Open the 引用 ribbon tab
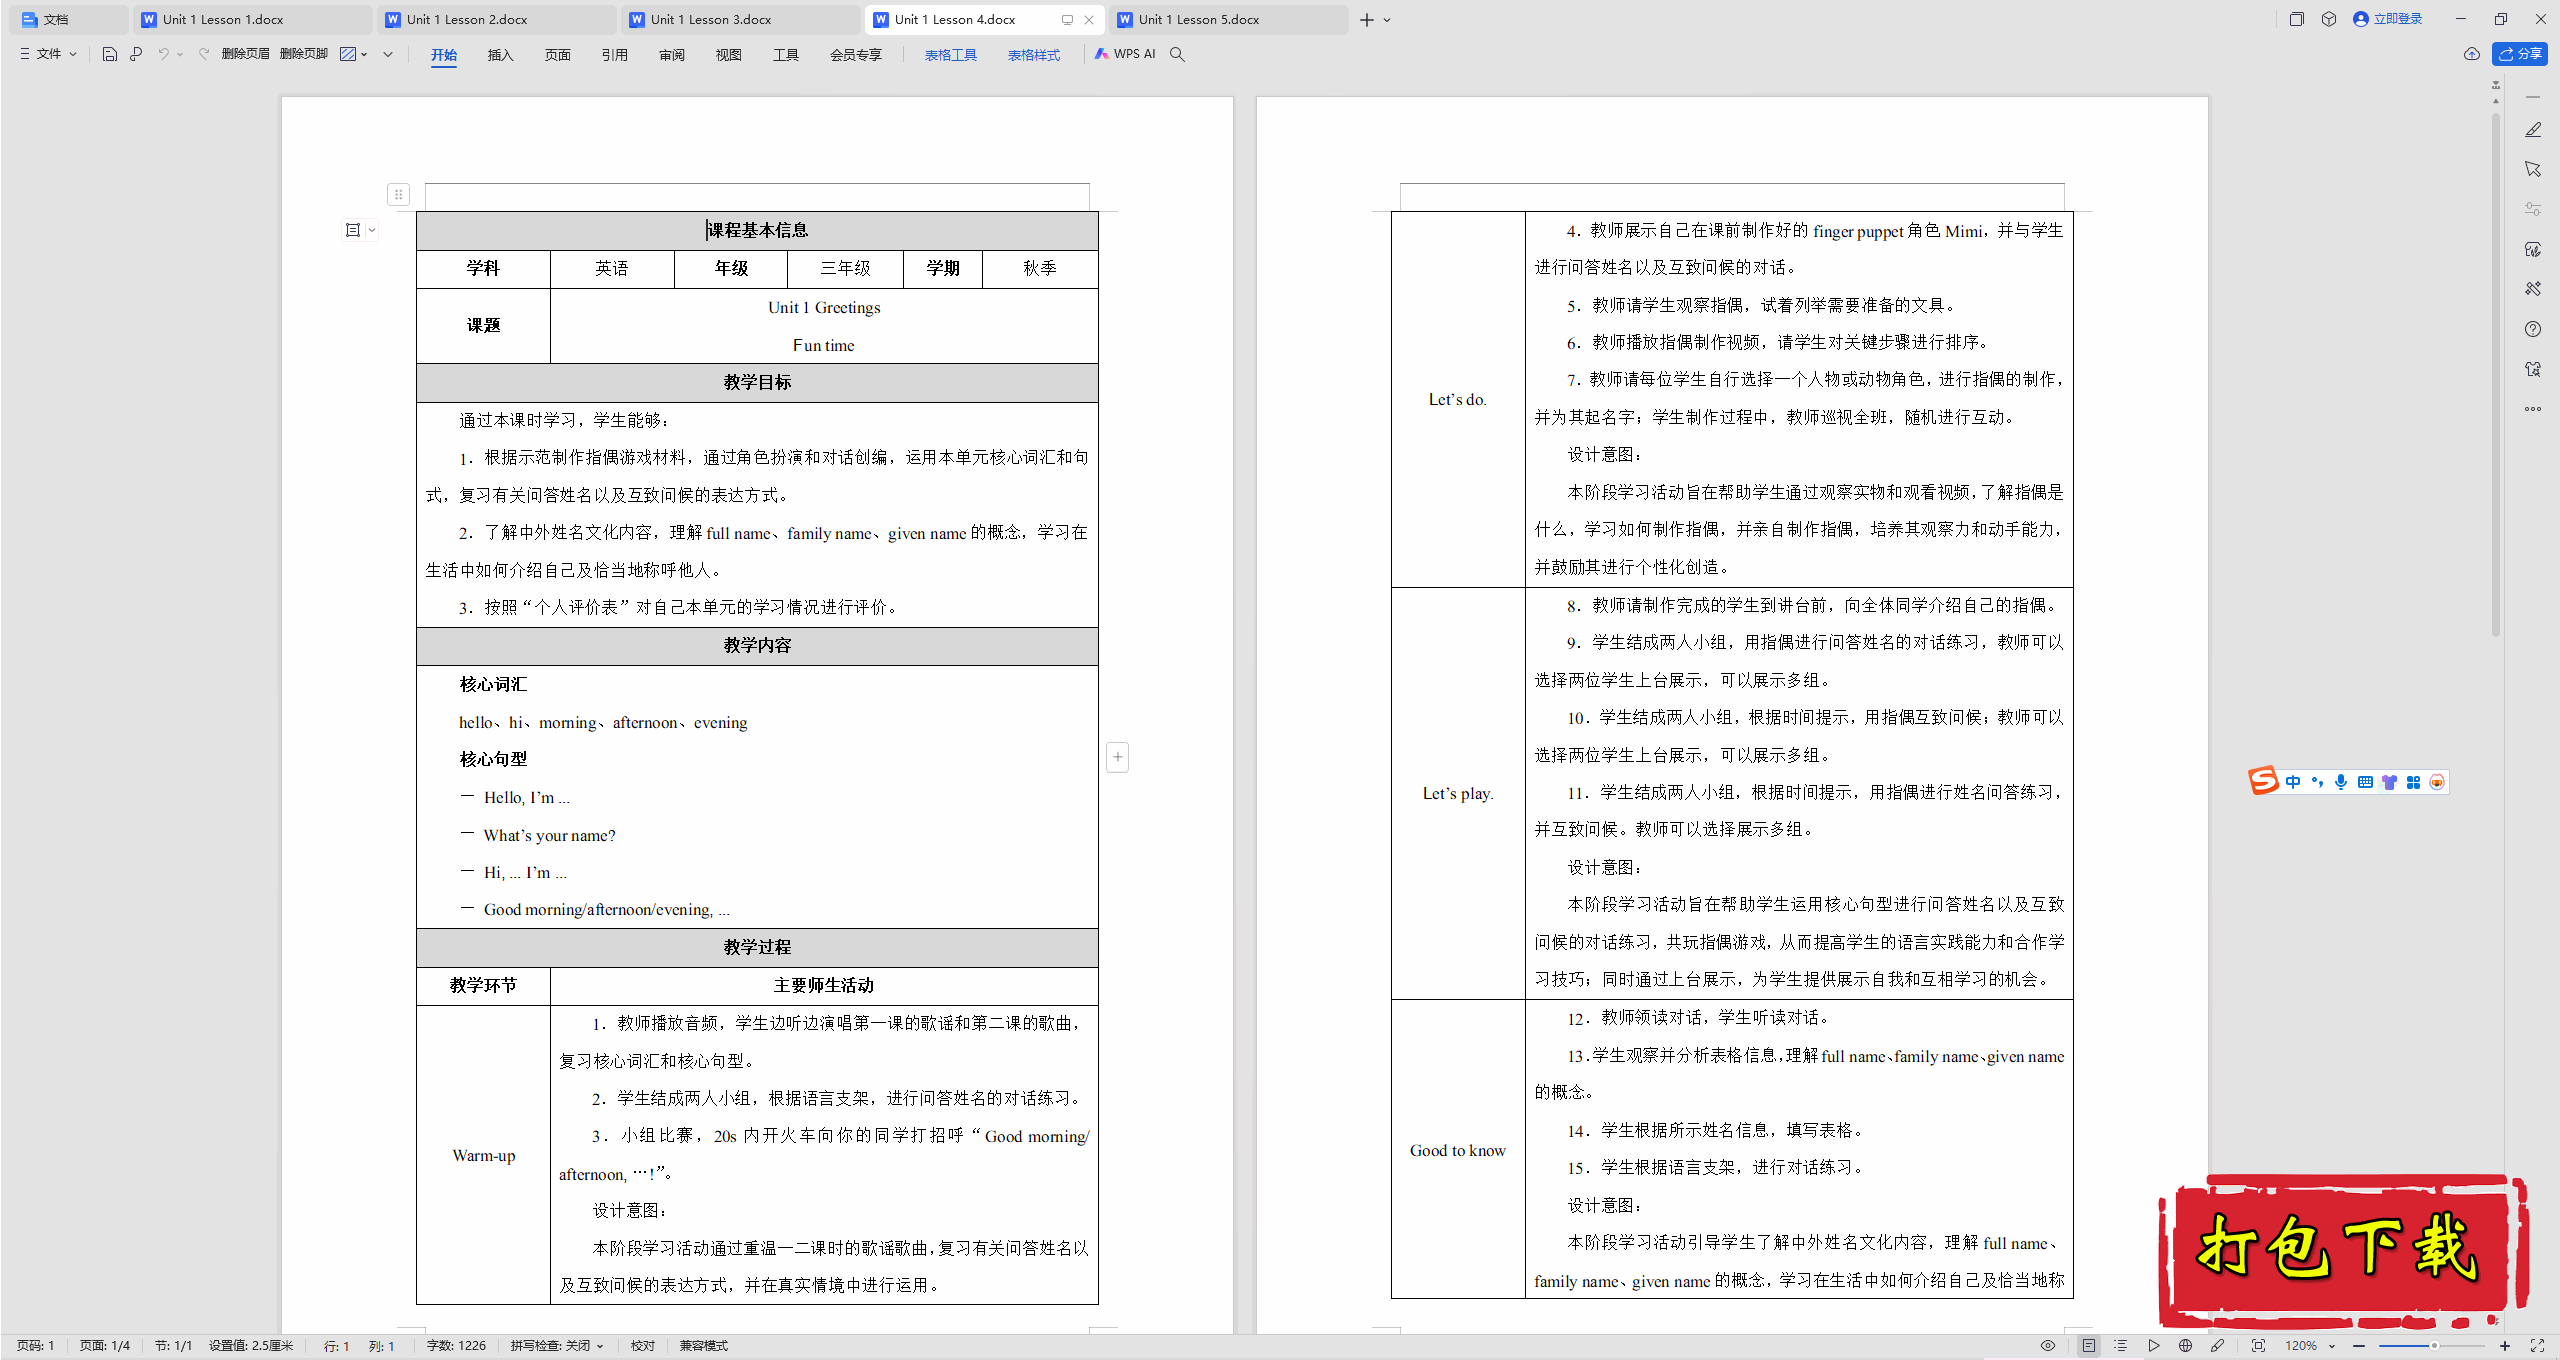This screenshot has width=2560, height=1360. tap(614, 55)
